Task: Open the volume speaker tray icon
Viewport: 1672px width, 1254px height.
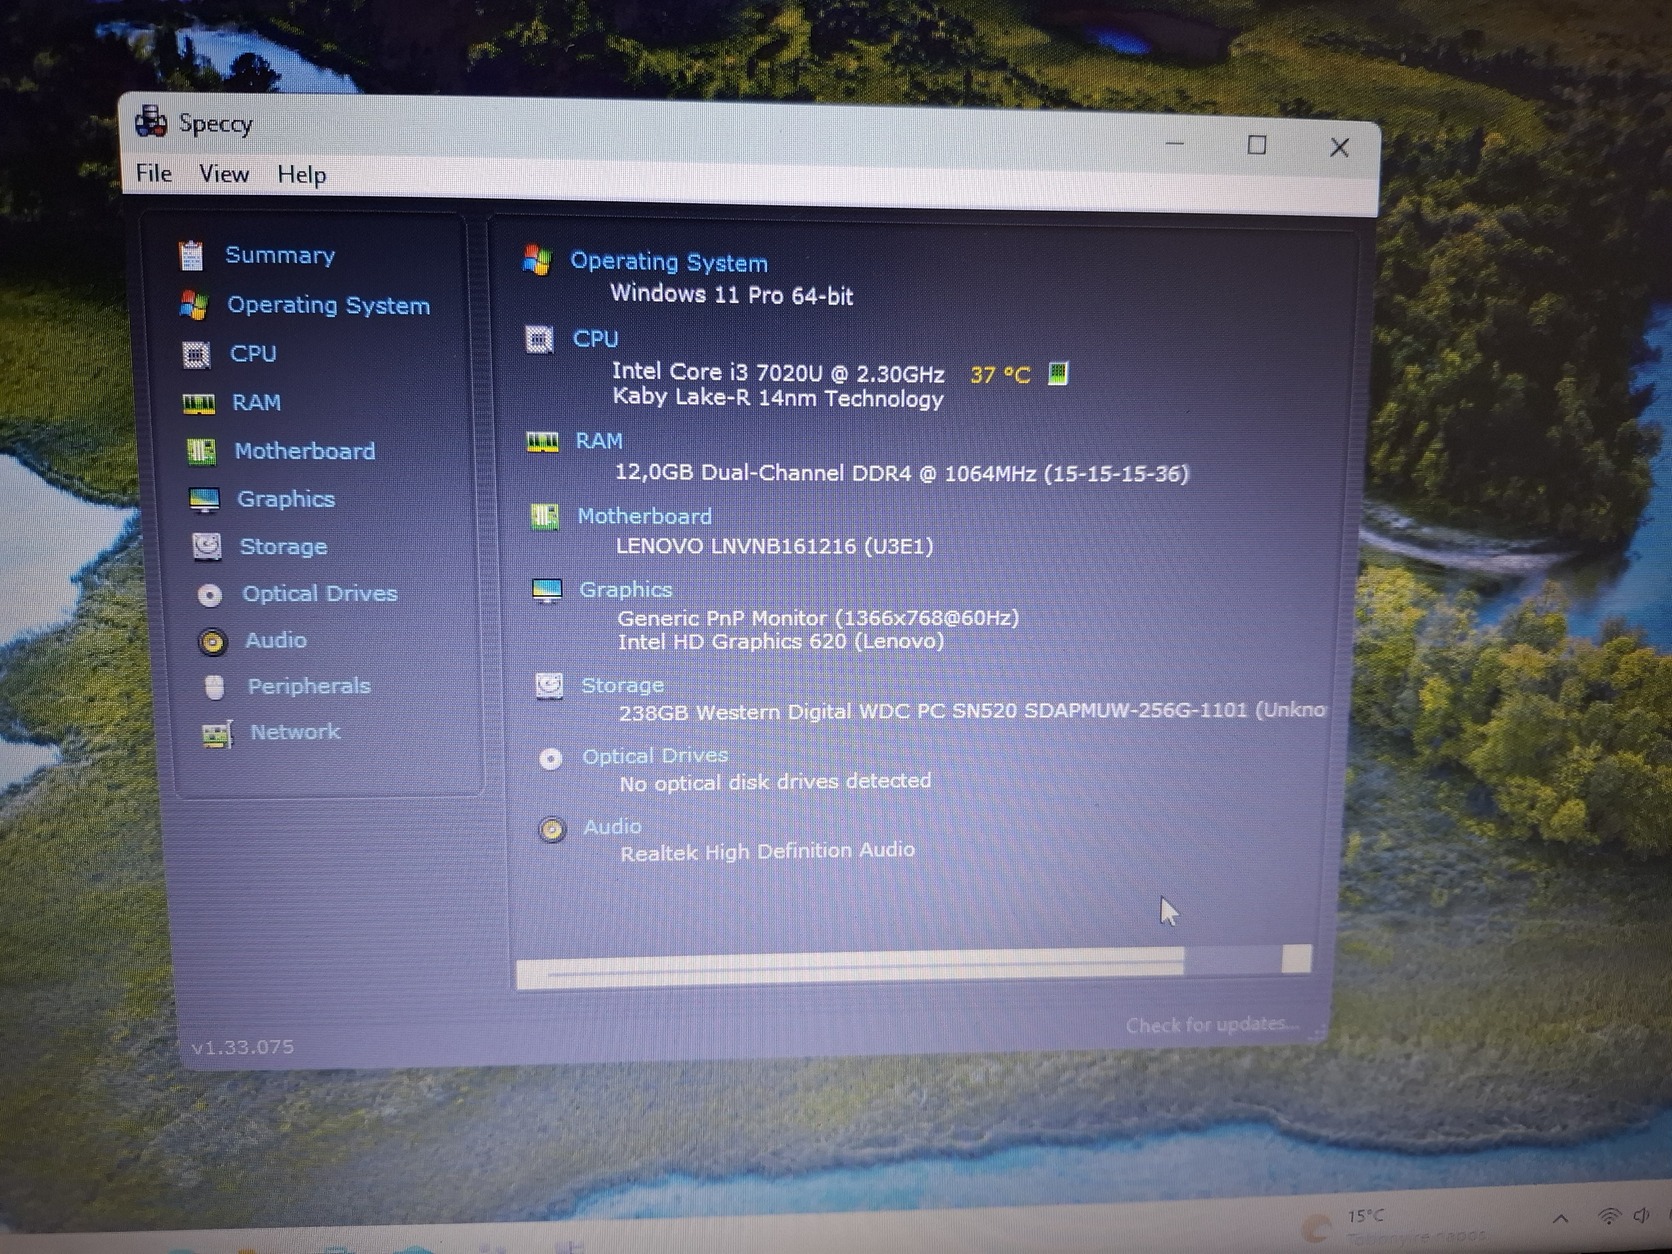Action: click(x=1641, y=1215)
